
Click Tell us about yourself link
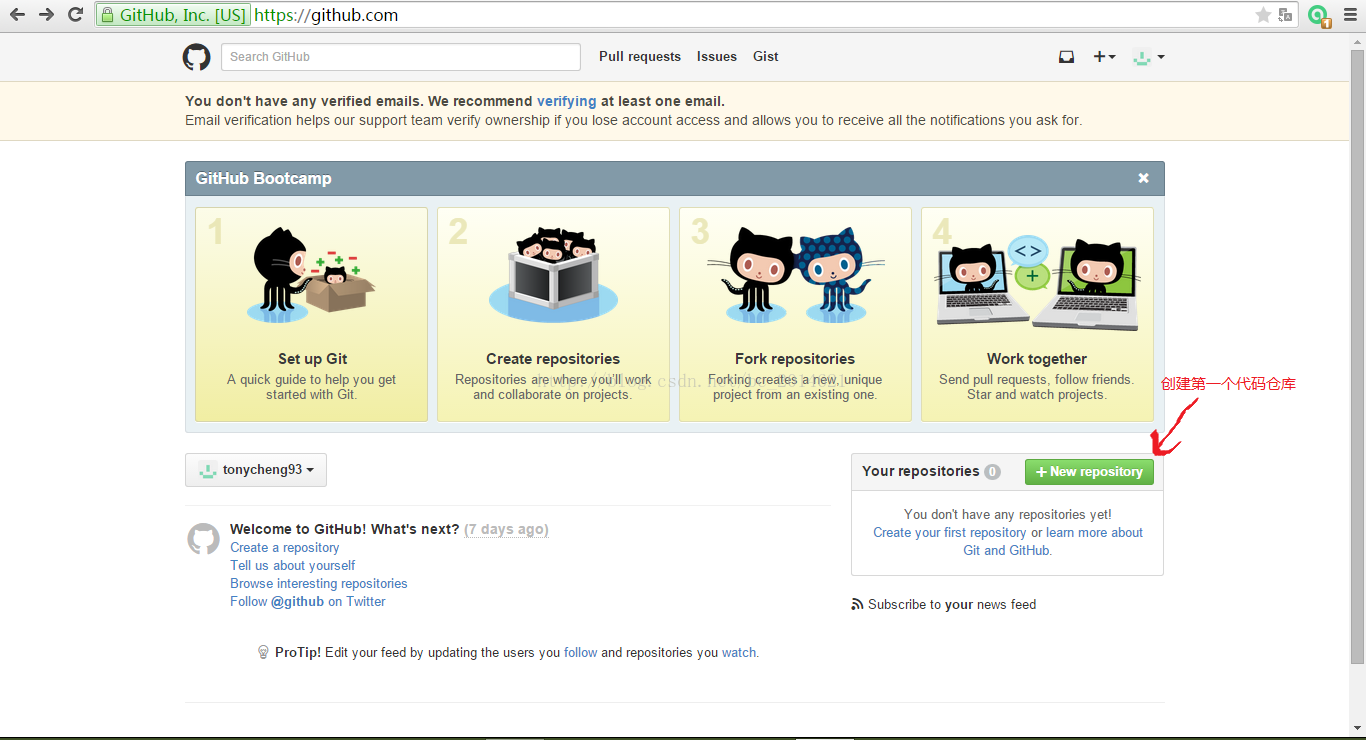point(292,566)
